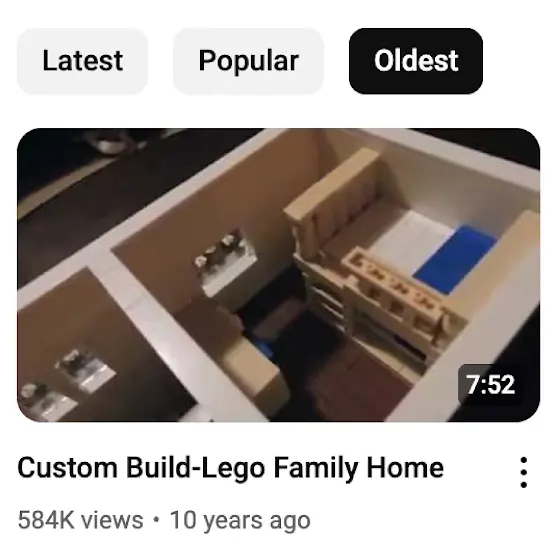Click the 7:52 duration badge
Viewport: 560px width, 560px height.
[x=491, y=385]
